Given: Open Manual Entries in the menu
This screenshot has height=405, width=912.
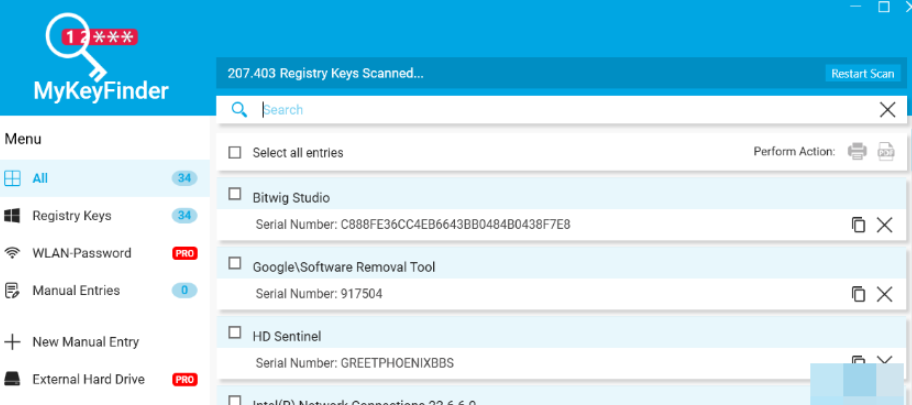Looking at the screenshot, I should click(x=105, y=290).
